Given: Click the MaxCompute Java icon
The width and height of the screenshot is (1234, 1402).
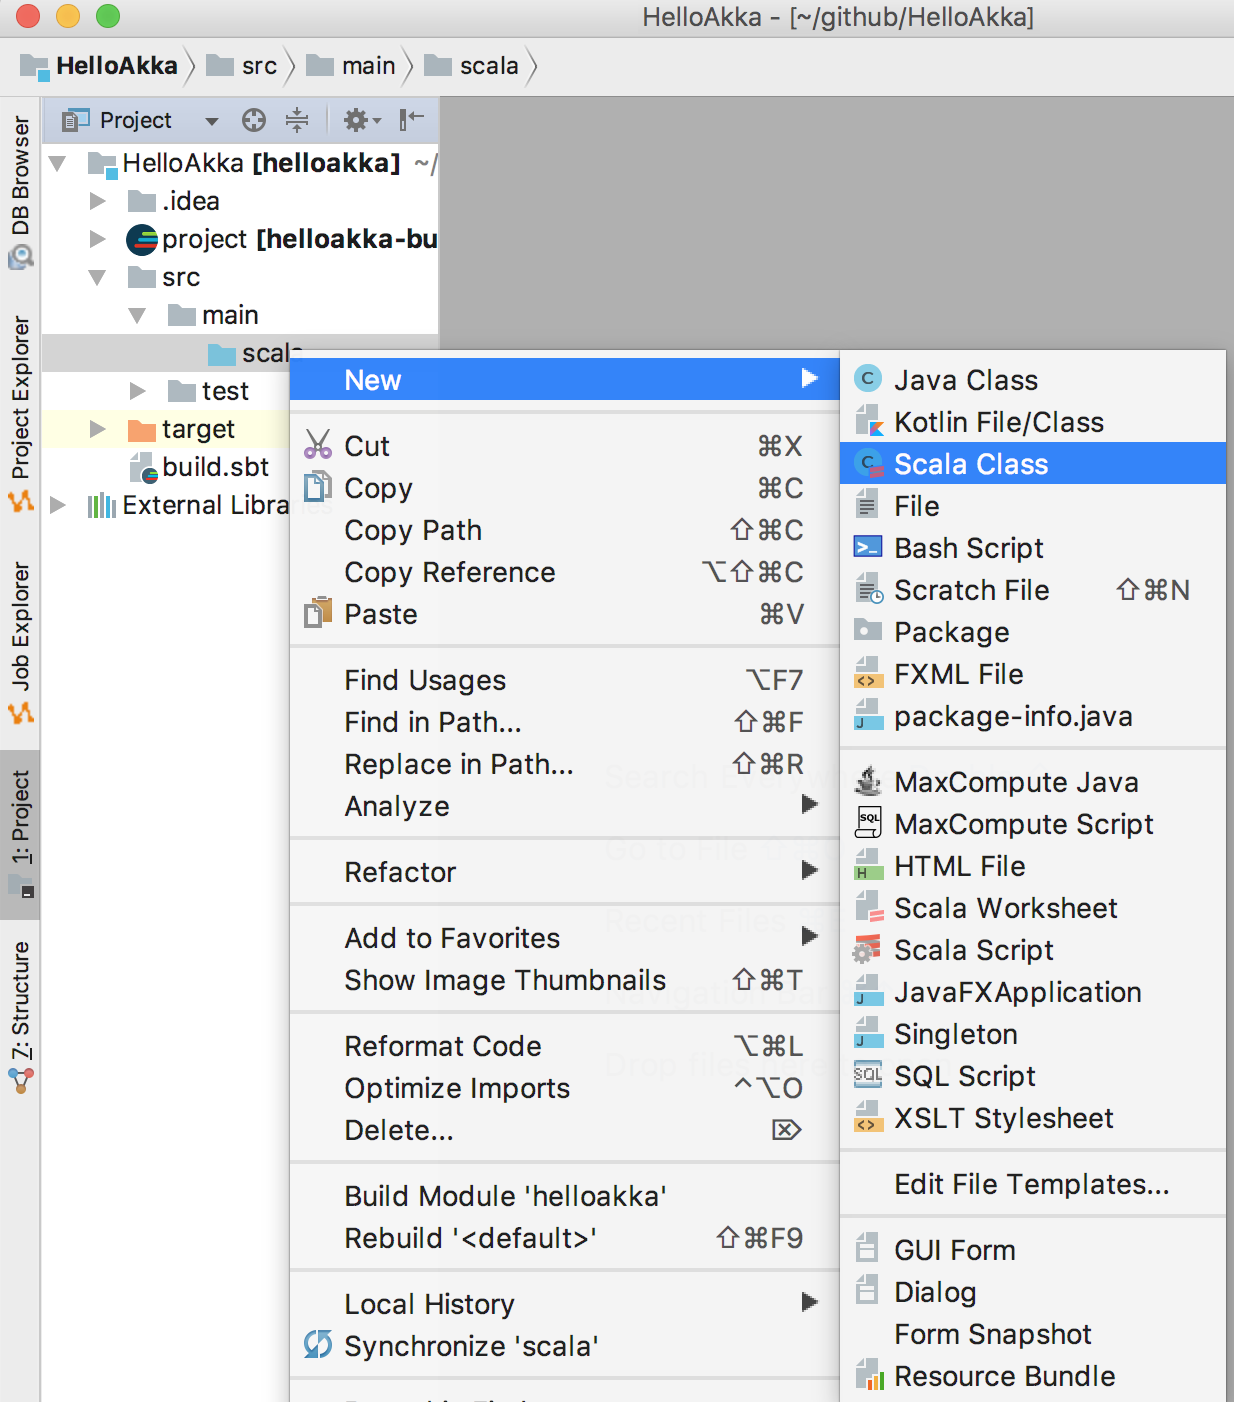Looking at the screenshot, I should pyautogui.click(x=868, y=781).
